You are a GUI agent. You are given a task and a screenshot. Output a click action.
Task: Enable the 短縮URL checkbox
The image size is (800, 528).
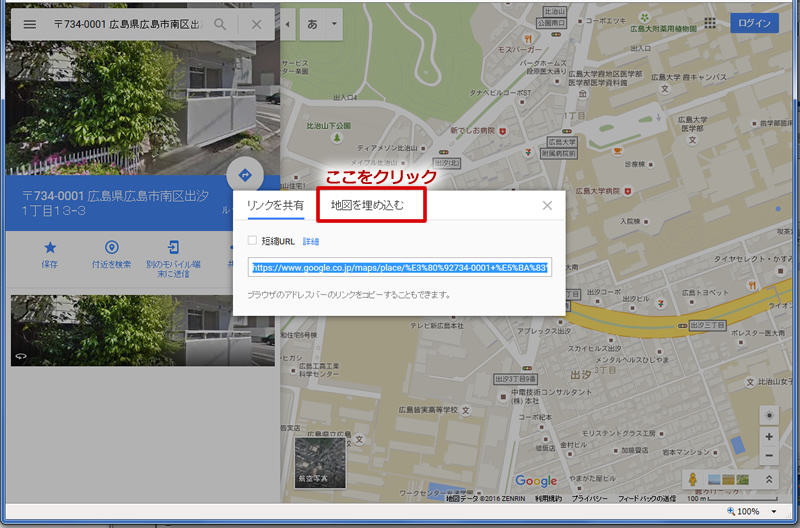[252, 241]
